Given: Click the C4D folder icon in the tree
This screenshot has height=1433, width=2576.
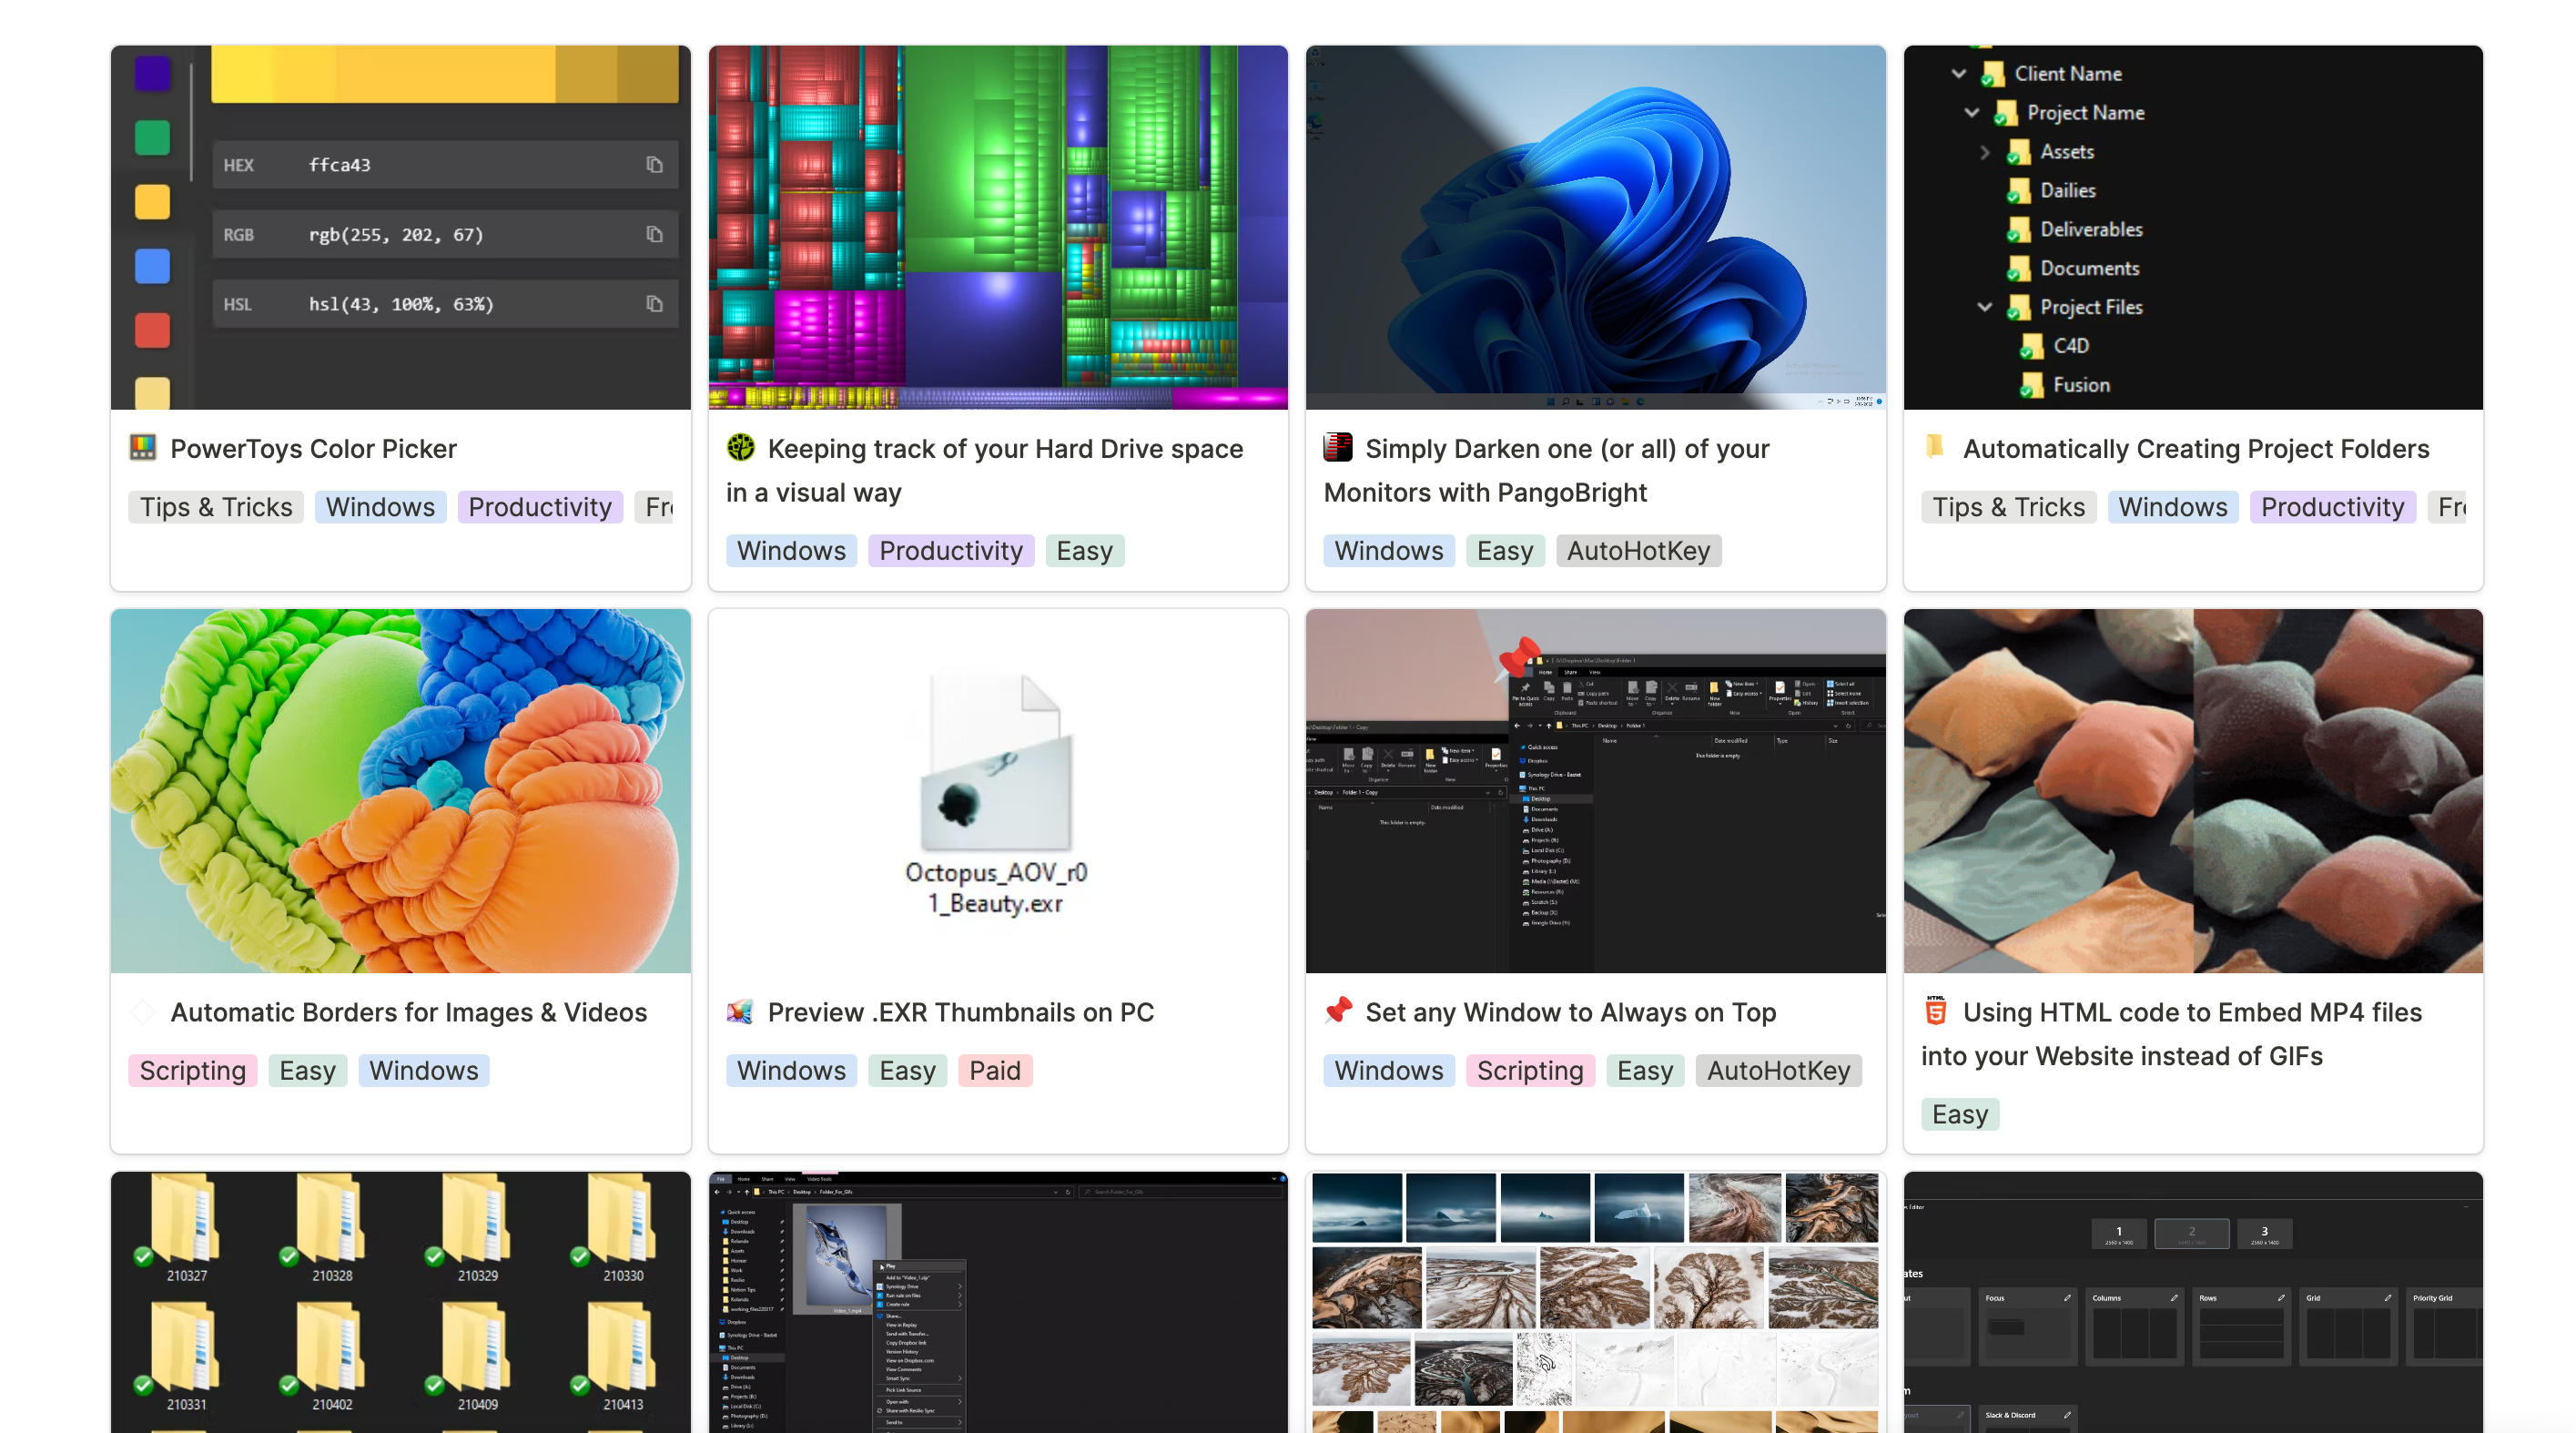Looking at the screenshot, I should (2032, 347).
